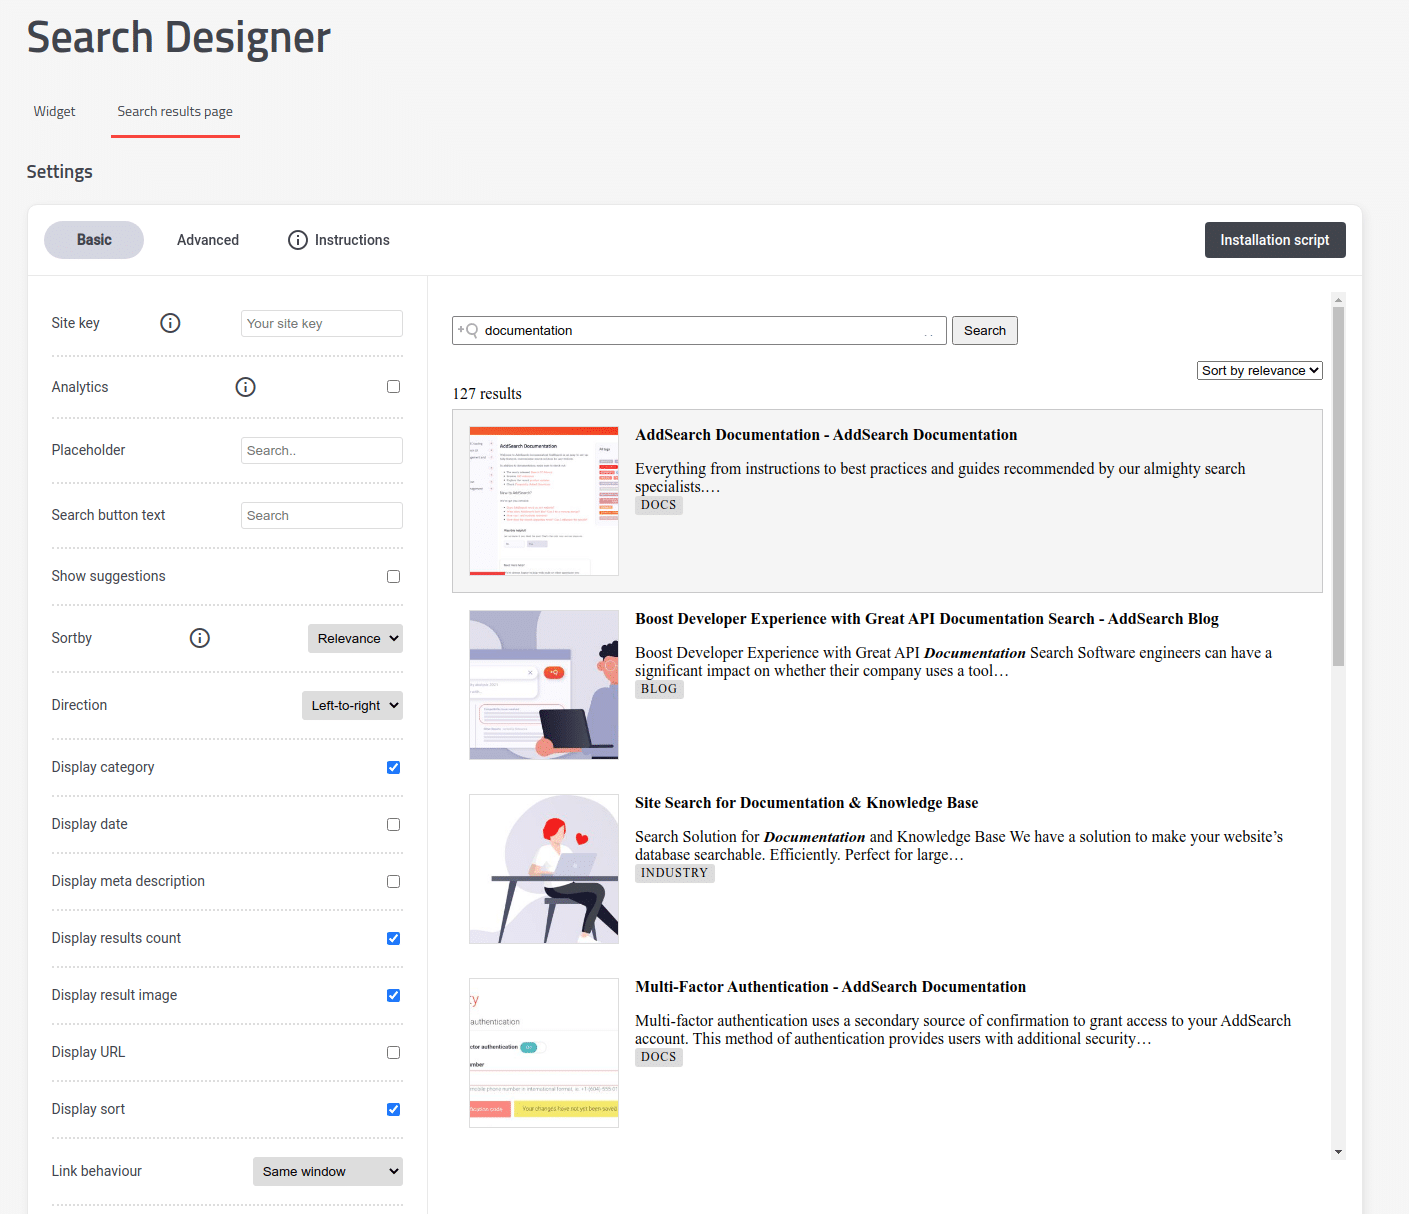The width and height of the screenshot is (1409, 1214).
Task: Enable the Display date checkbox
Action: 393,825
